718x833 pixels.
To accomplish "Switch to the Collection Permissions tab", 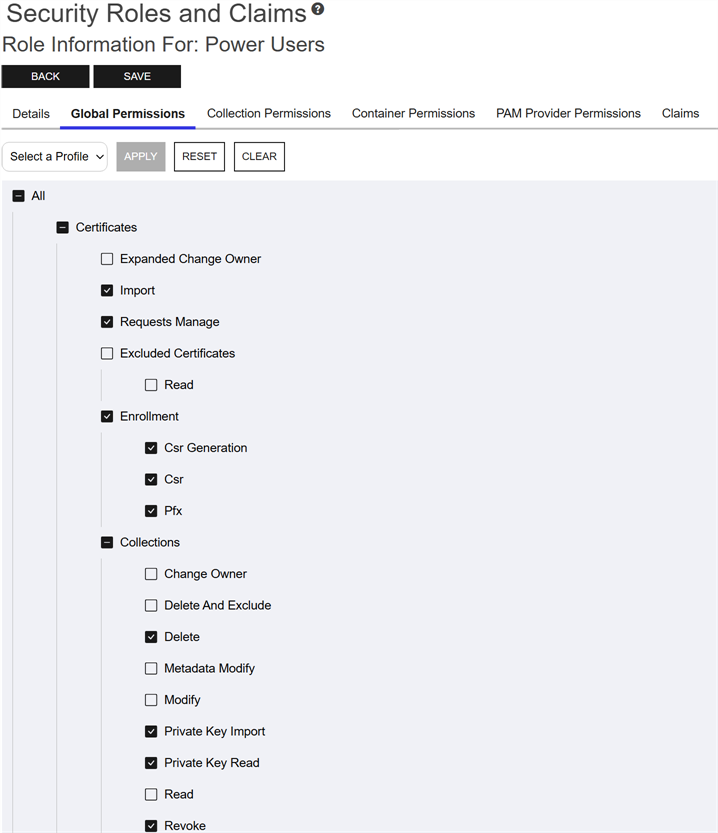I will [268, 114].
